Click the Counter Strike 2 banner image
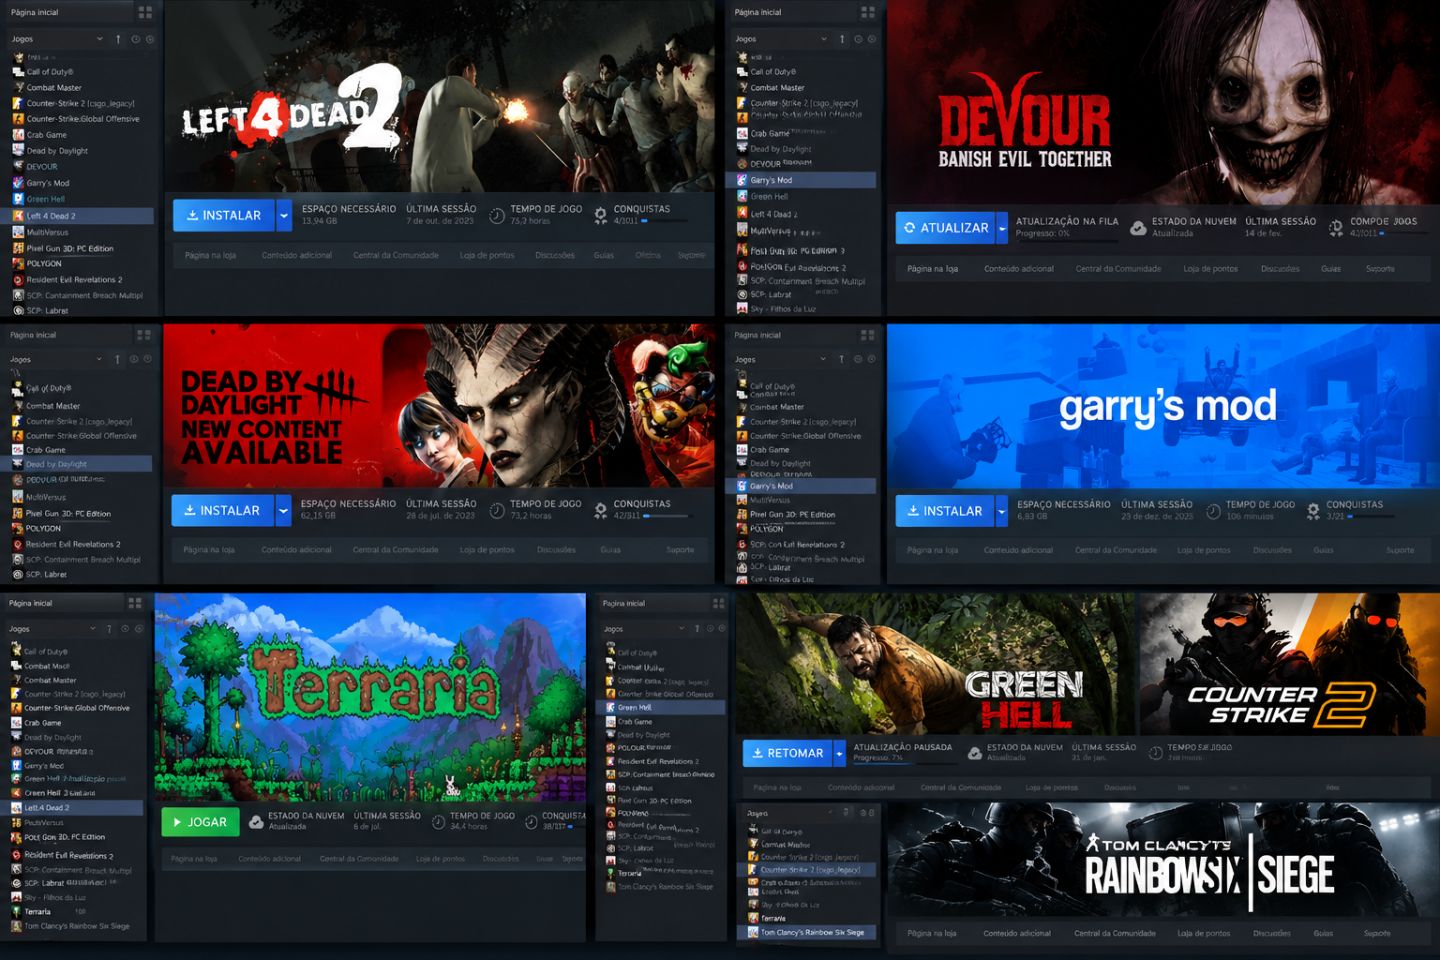This screenshot has height=960, width=1440. click(1289, 664)
